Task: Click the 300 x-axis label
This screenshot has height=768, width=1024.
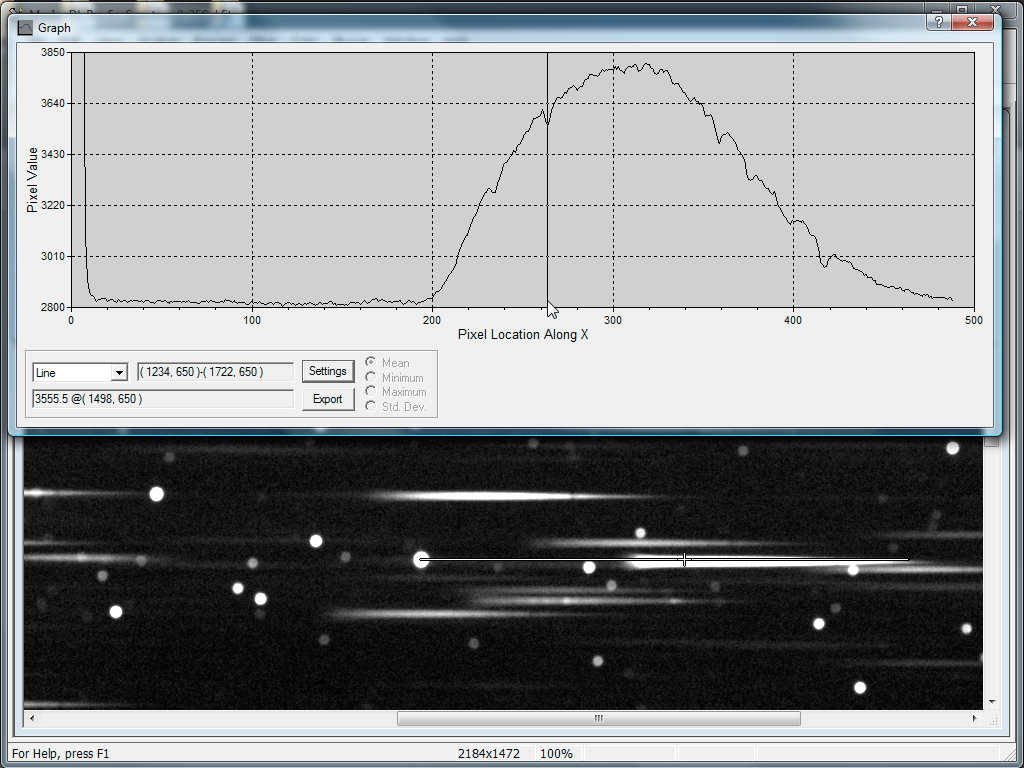Action: point(613,320)
